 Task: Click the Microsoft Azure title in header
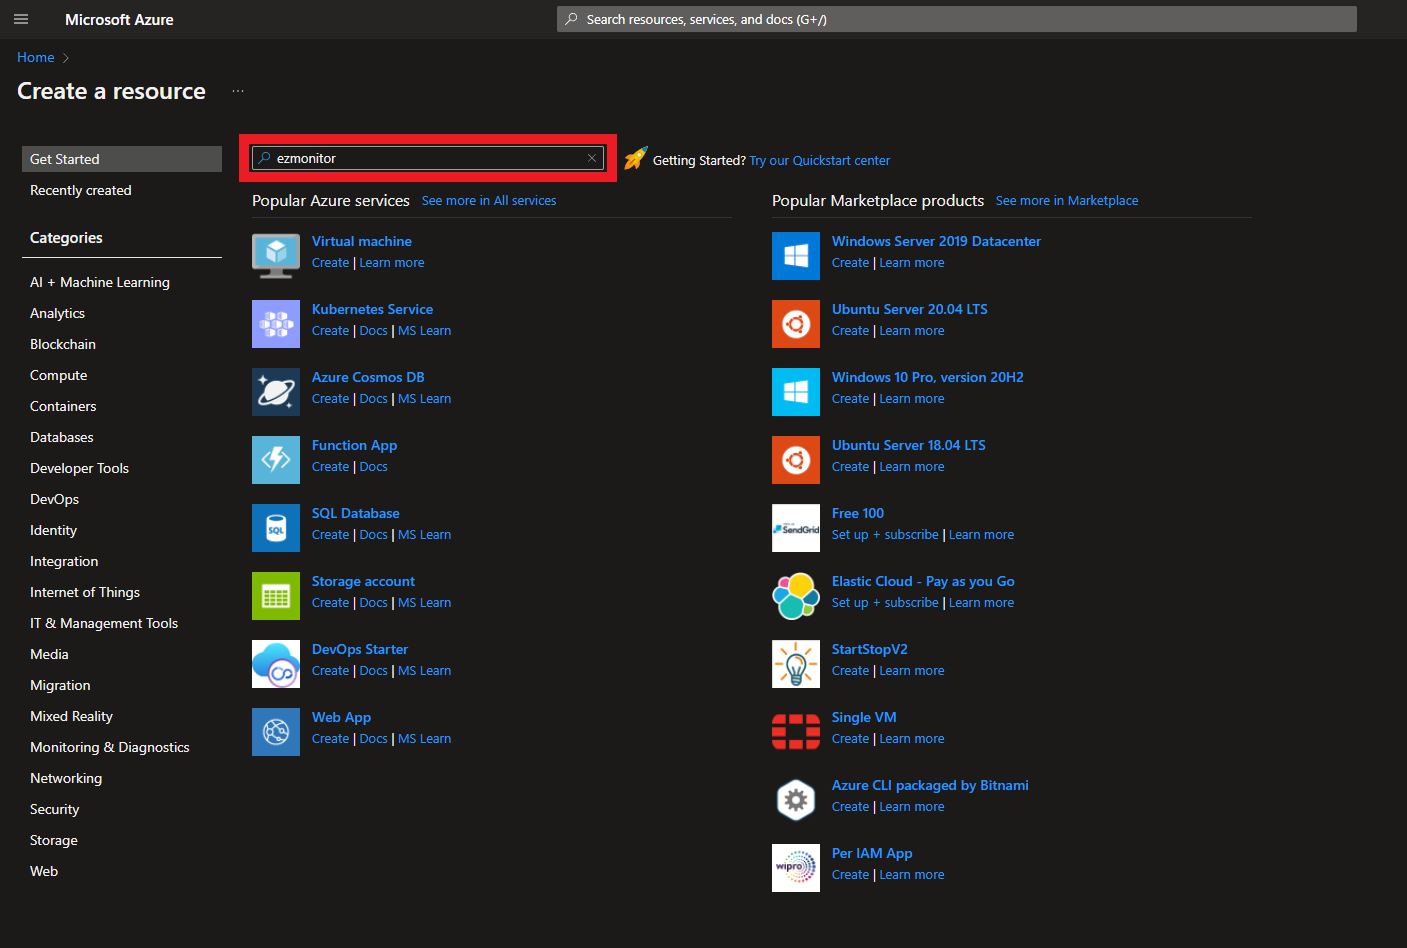(x=119, y=19)
